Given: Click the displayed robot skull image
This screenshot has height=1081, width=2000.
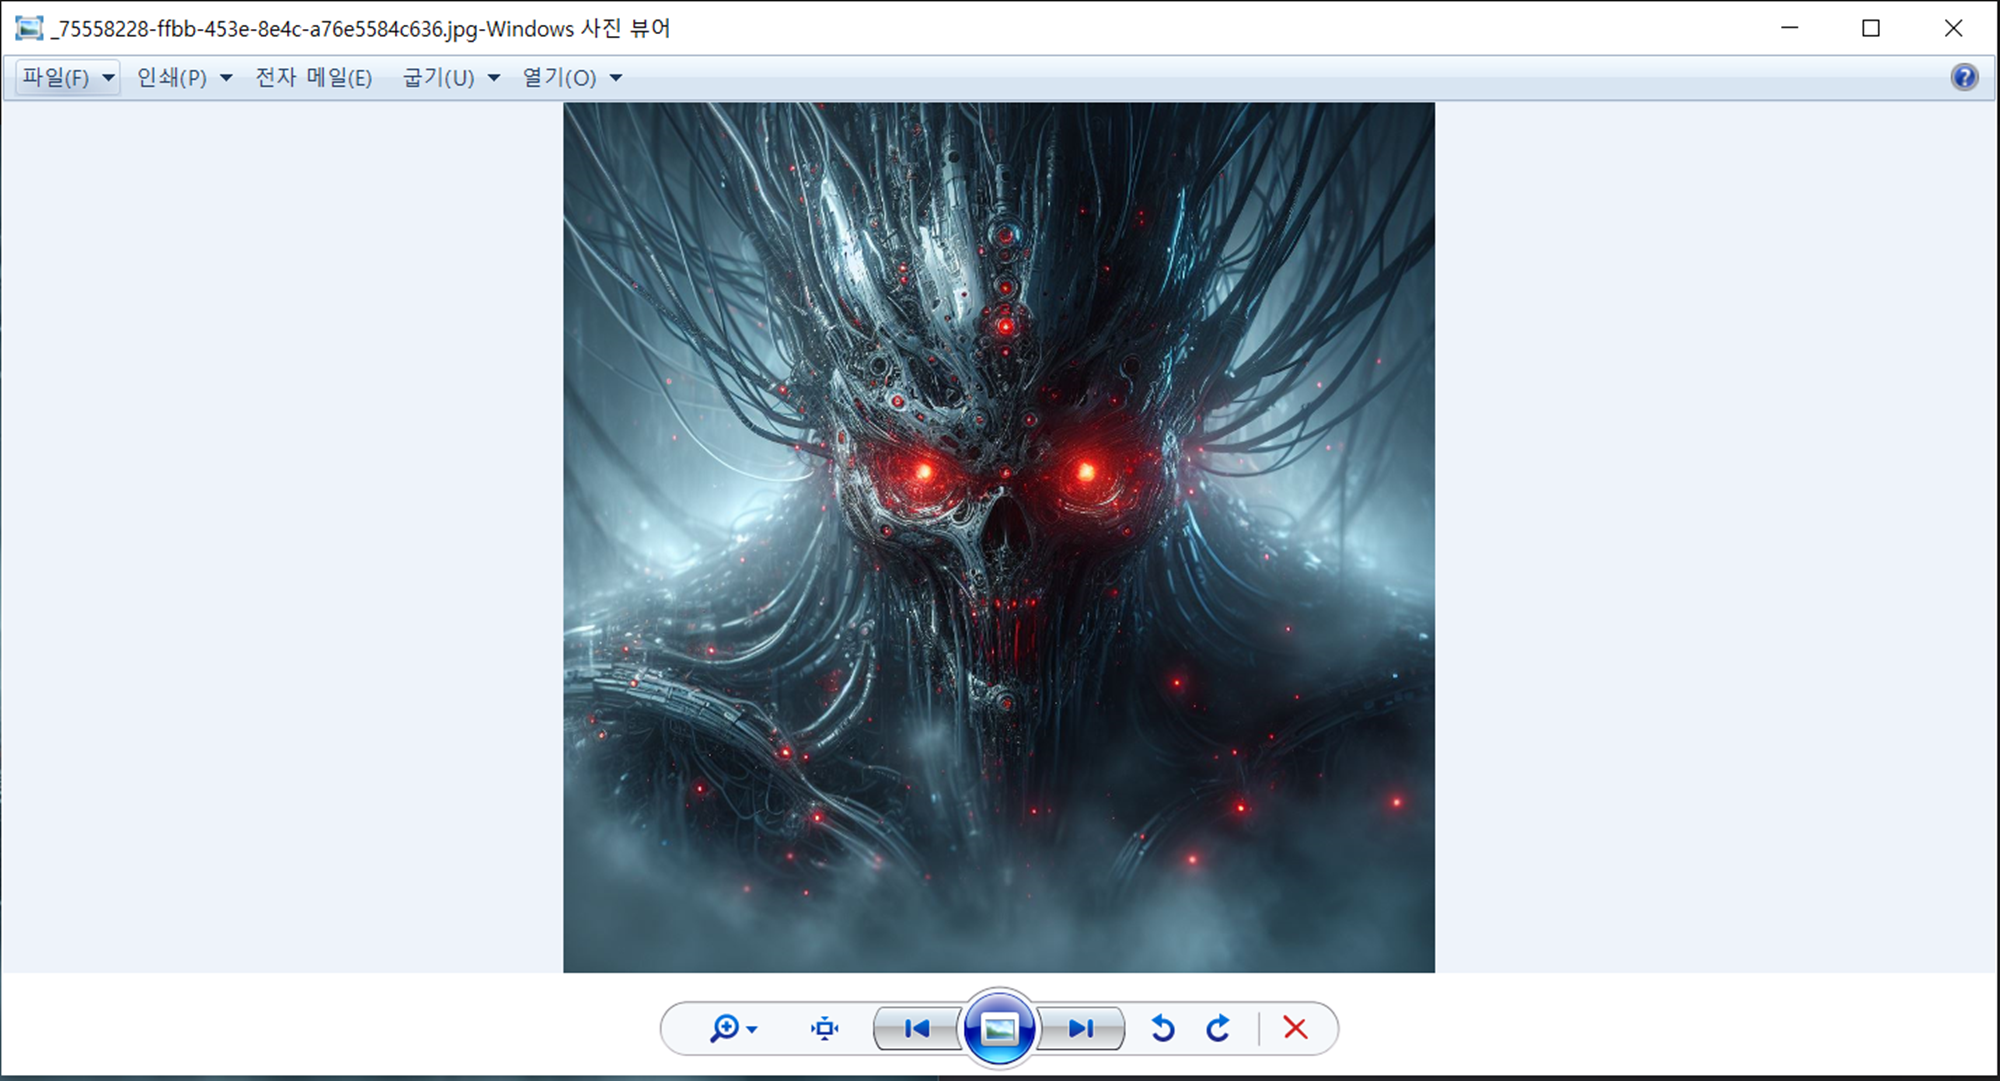Looking at the screenshot, I should 998,537.
